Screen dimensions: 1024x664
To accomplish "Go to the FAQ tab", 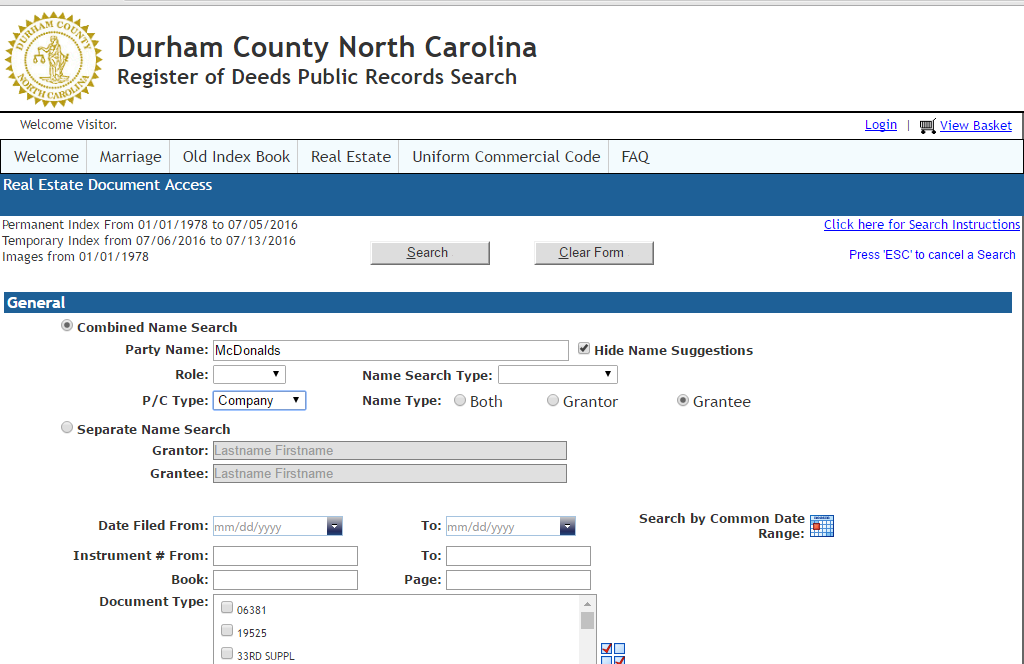I will tap(635, 156).
